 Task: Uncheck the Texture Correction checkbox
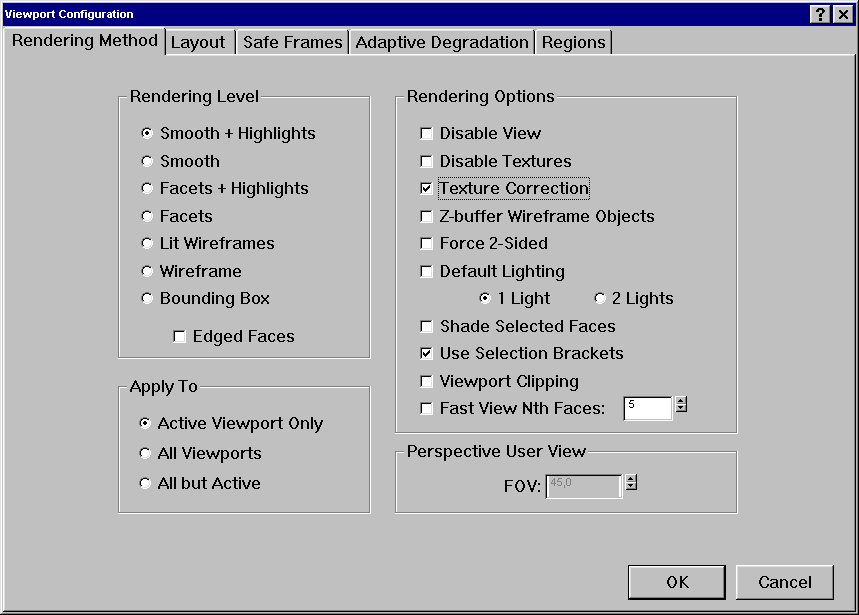(427, 188)
